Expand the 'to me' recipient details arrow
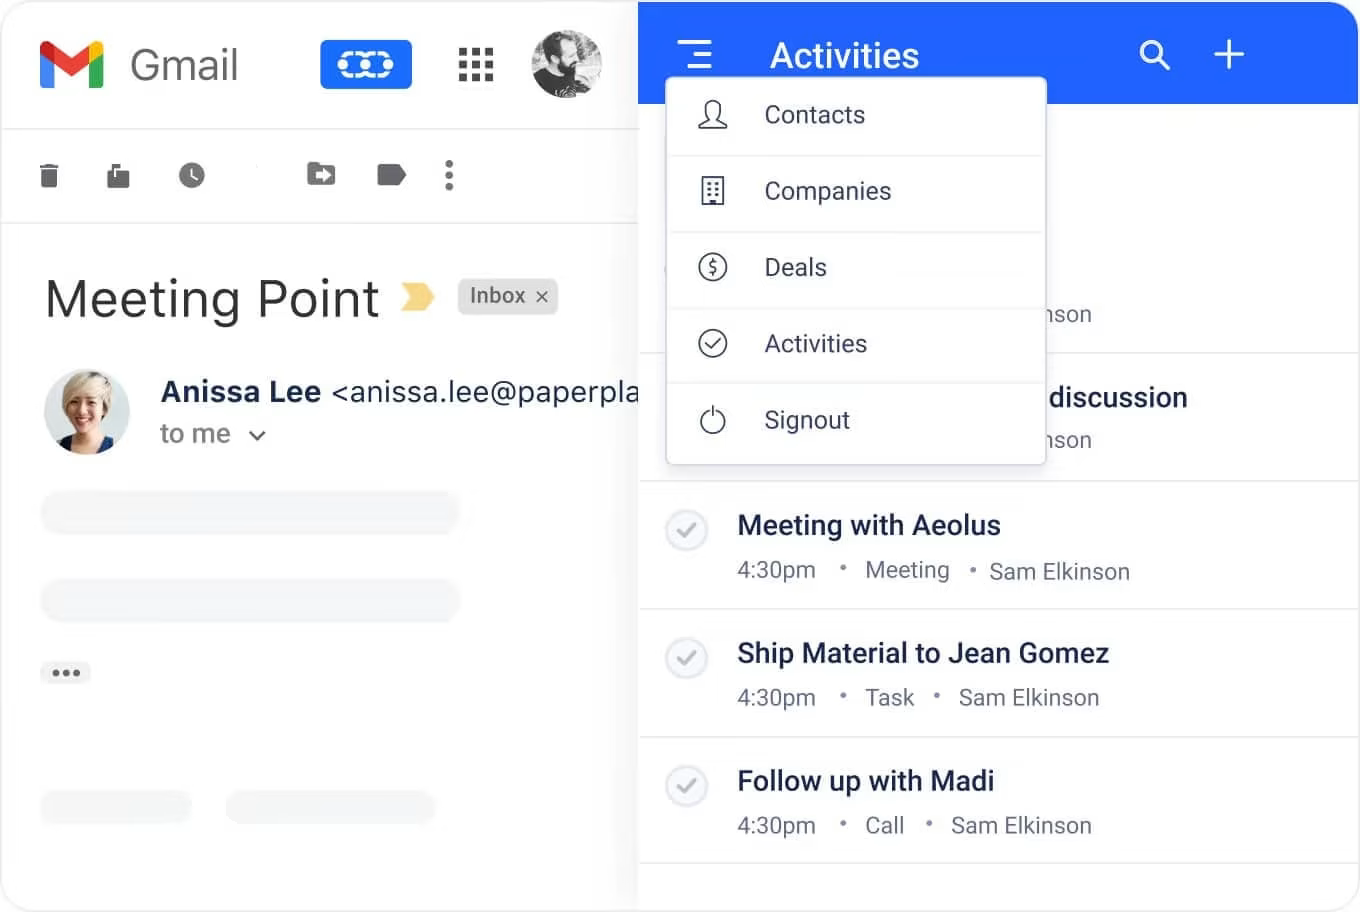This screenshot has height=912, width=1360. pyautogui.click(x=257, y=435)
